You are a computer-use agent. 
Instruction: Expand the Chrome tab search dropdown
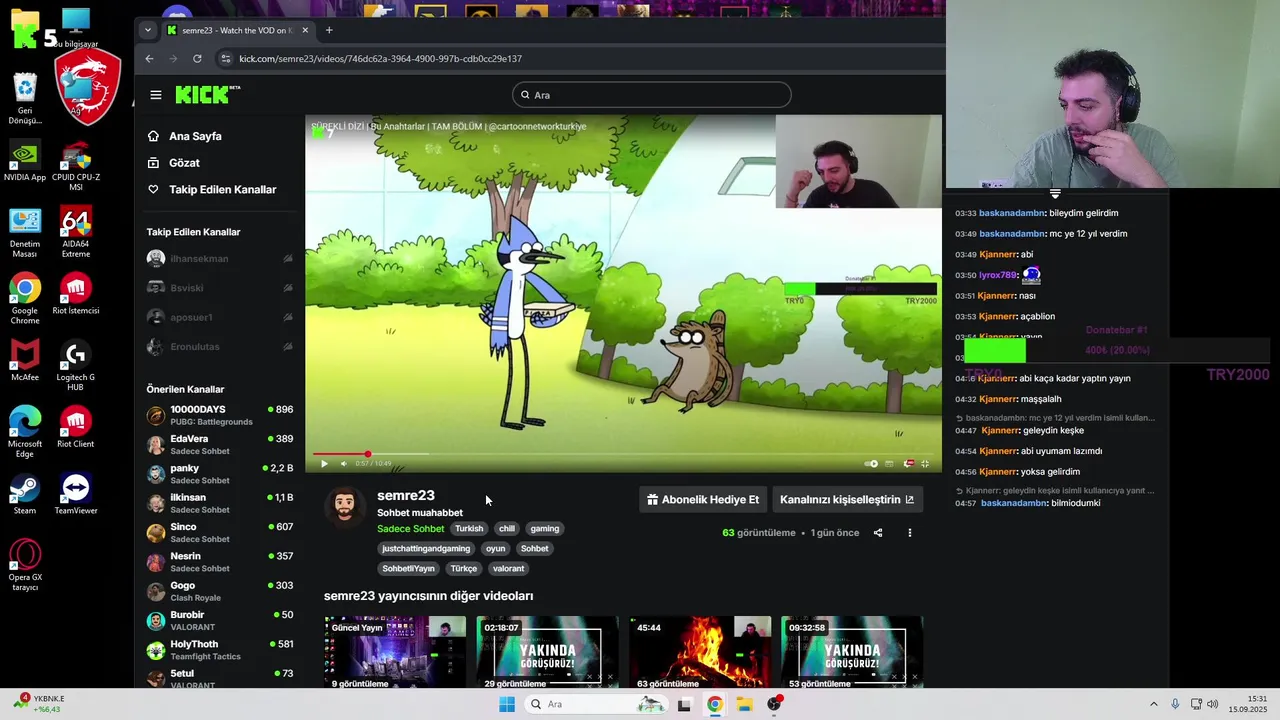pyautogui.click(x=148, y=30)
